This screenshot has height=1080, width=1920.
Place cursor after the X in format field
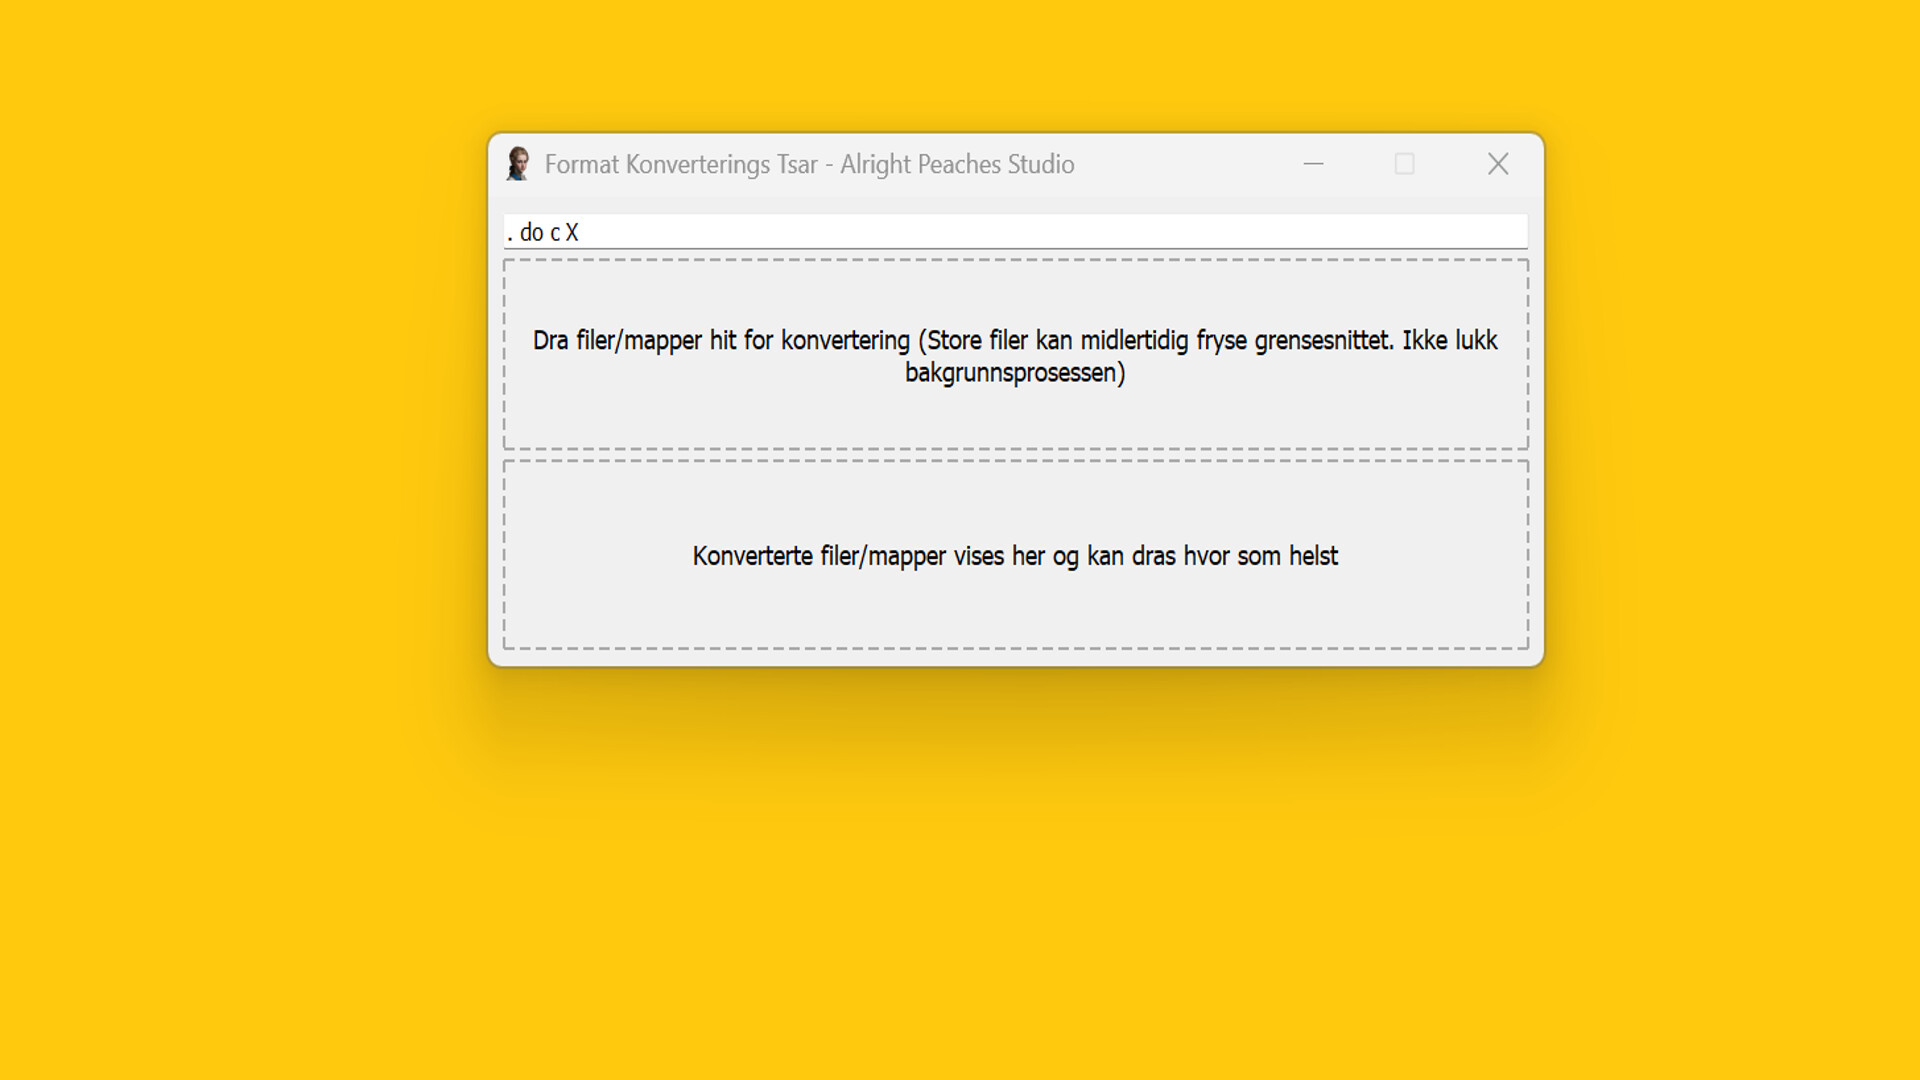(583, 230)
